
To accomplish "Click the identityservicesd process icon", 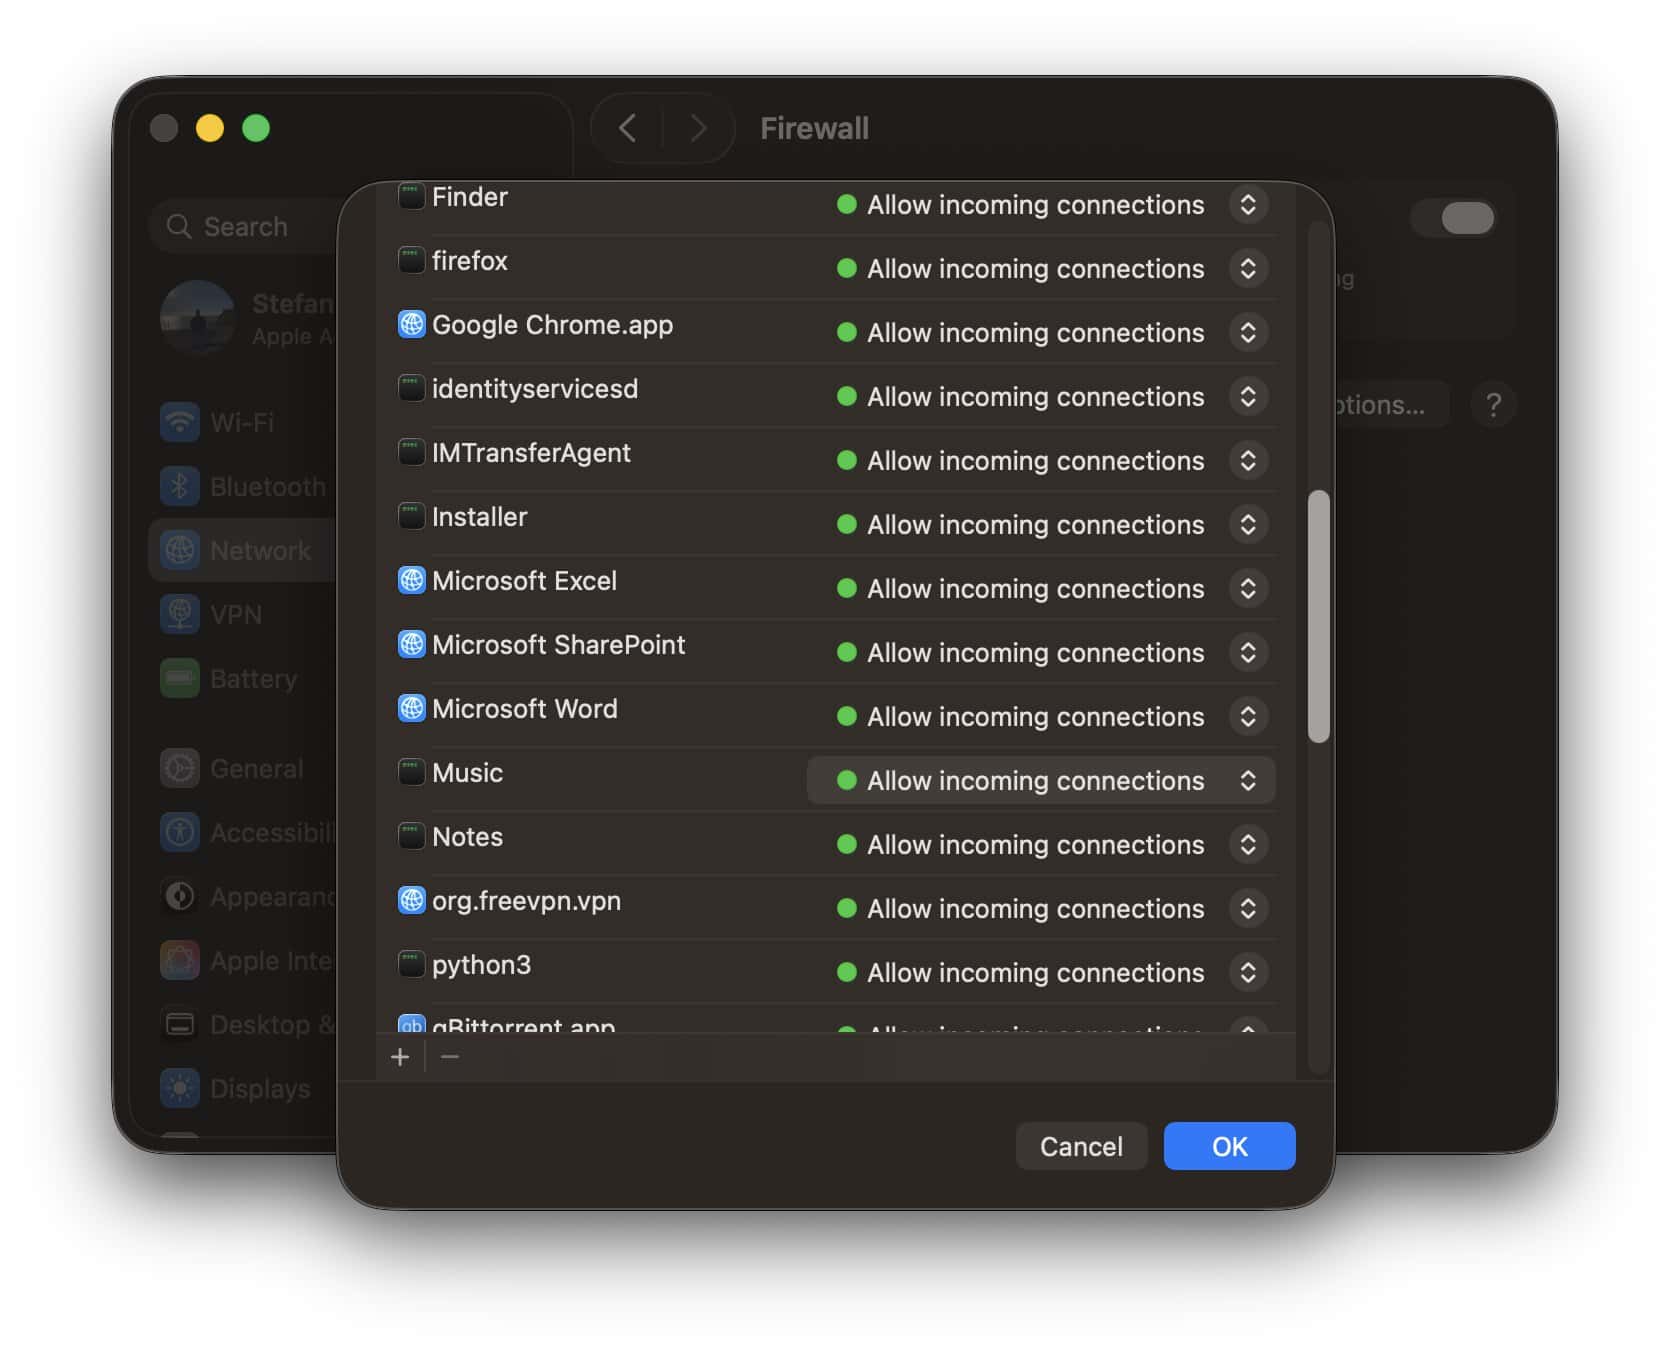I will (411, 388).
